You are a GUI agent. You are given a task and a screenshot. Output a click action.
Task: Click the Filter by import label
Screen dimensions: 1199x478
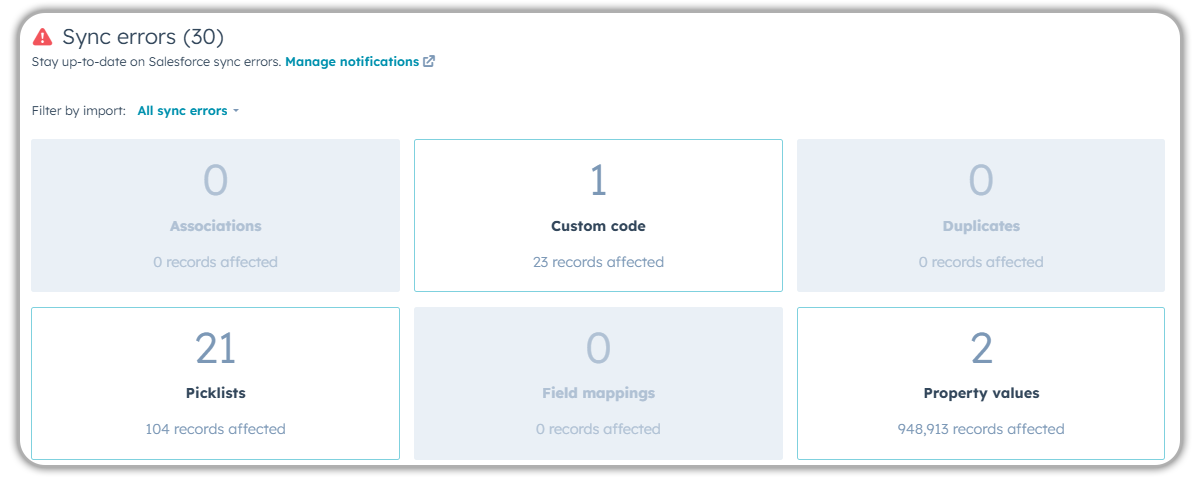click(x=79, y=111)
